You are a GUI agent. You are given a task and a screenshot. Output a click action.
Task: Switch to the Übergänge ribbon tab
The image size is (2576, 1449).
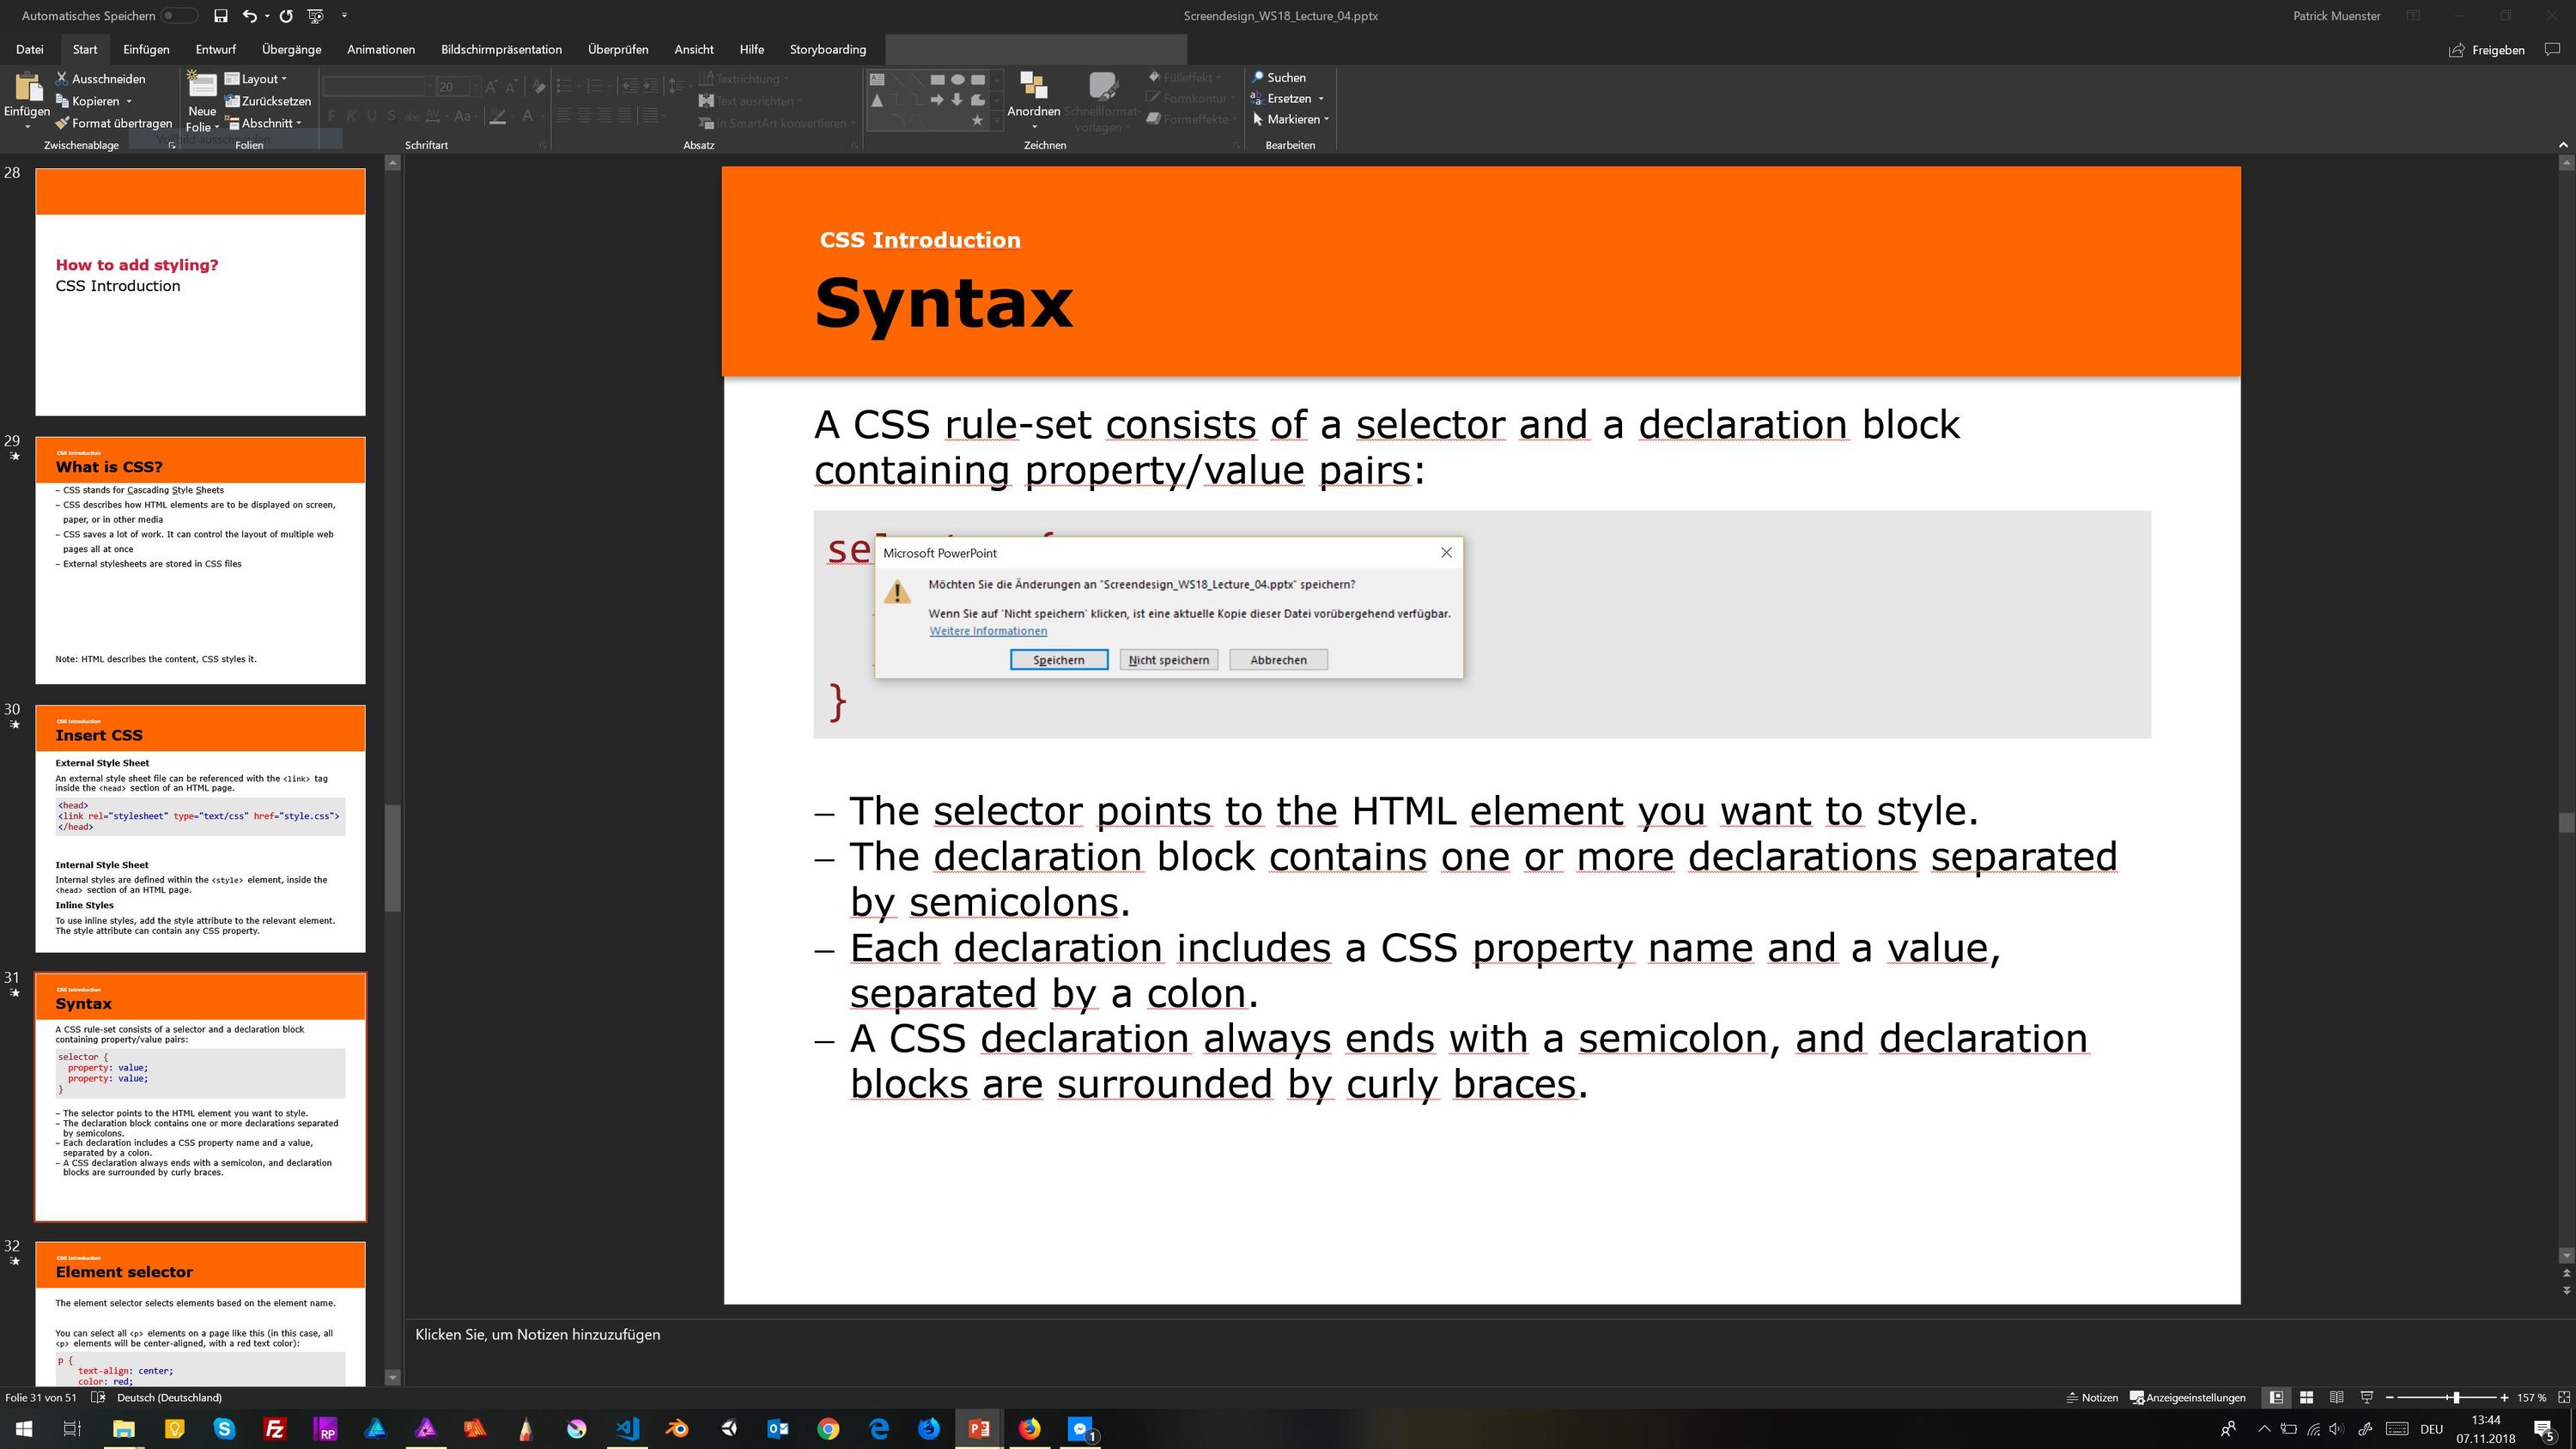(x=291, y=49)
